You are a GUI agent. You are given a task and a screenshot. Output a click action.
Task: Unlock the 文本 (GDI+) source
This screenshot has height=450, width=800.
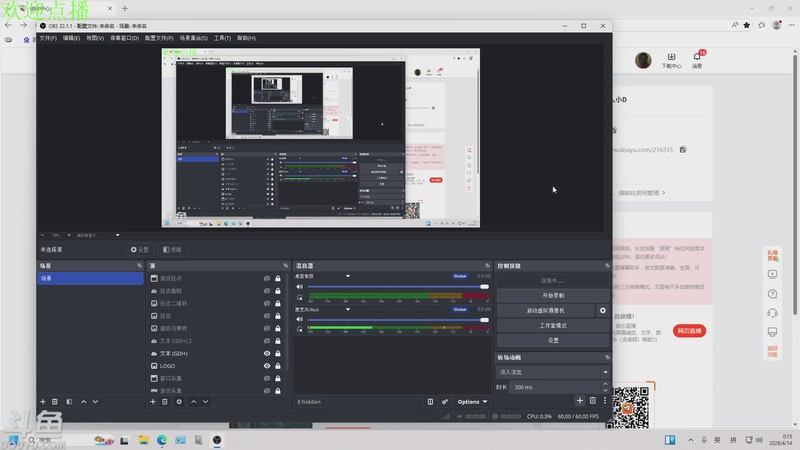(278, 353)
